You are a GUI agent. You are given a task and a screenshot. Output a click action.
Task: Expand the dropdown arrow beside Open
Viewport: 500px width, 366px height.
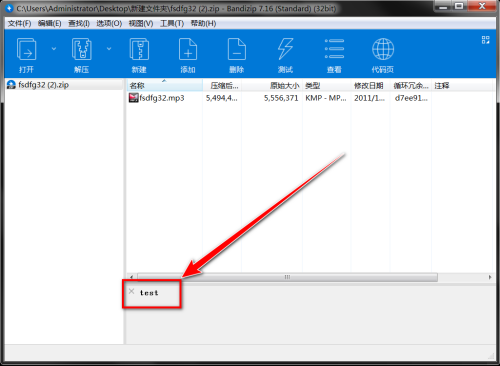54,49
